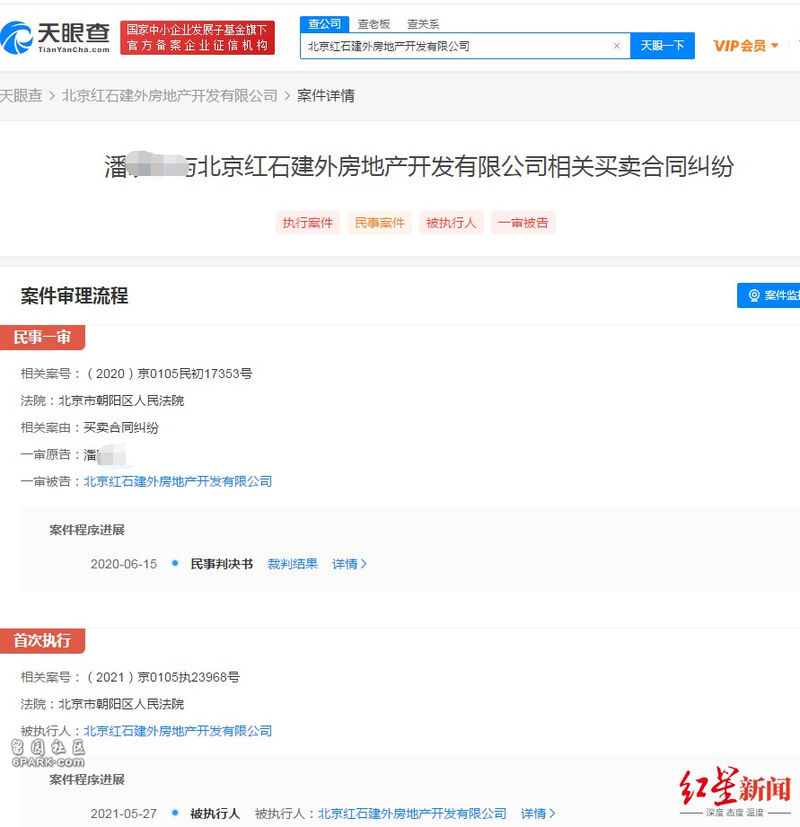Open the red 国家中小企业发展子基金 banner
The height and width of the screenshot is (827, 800).
tap(197, 37)
